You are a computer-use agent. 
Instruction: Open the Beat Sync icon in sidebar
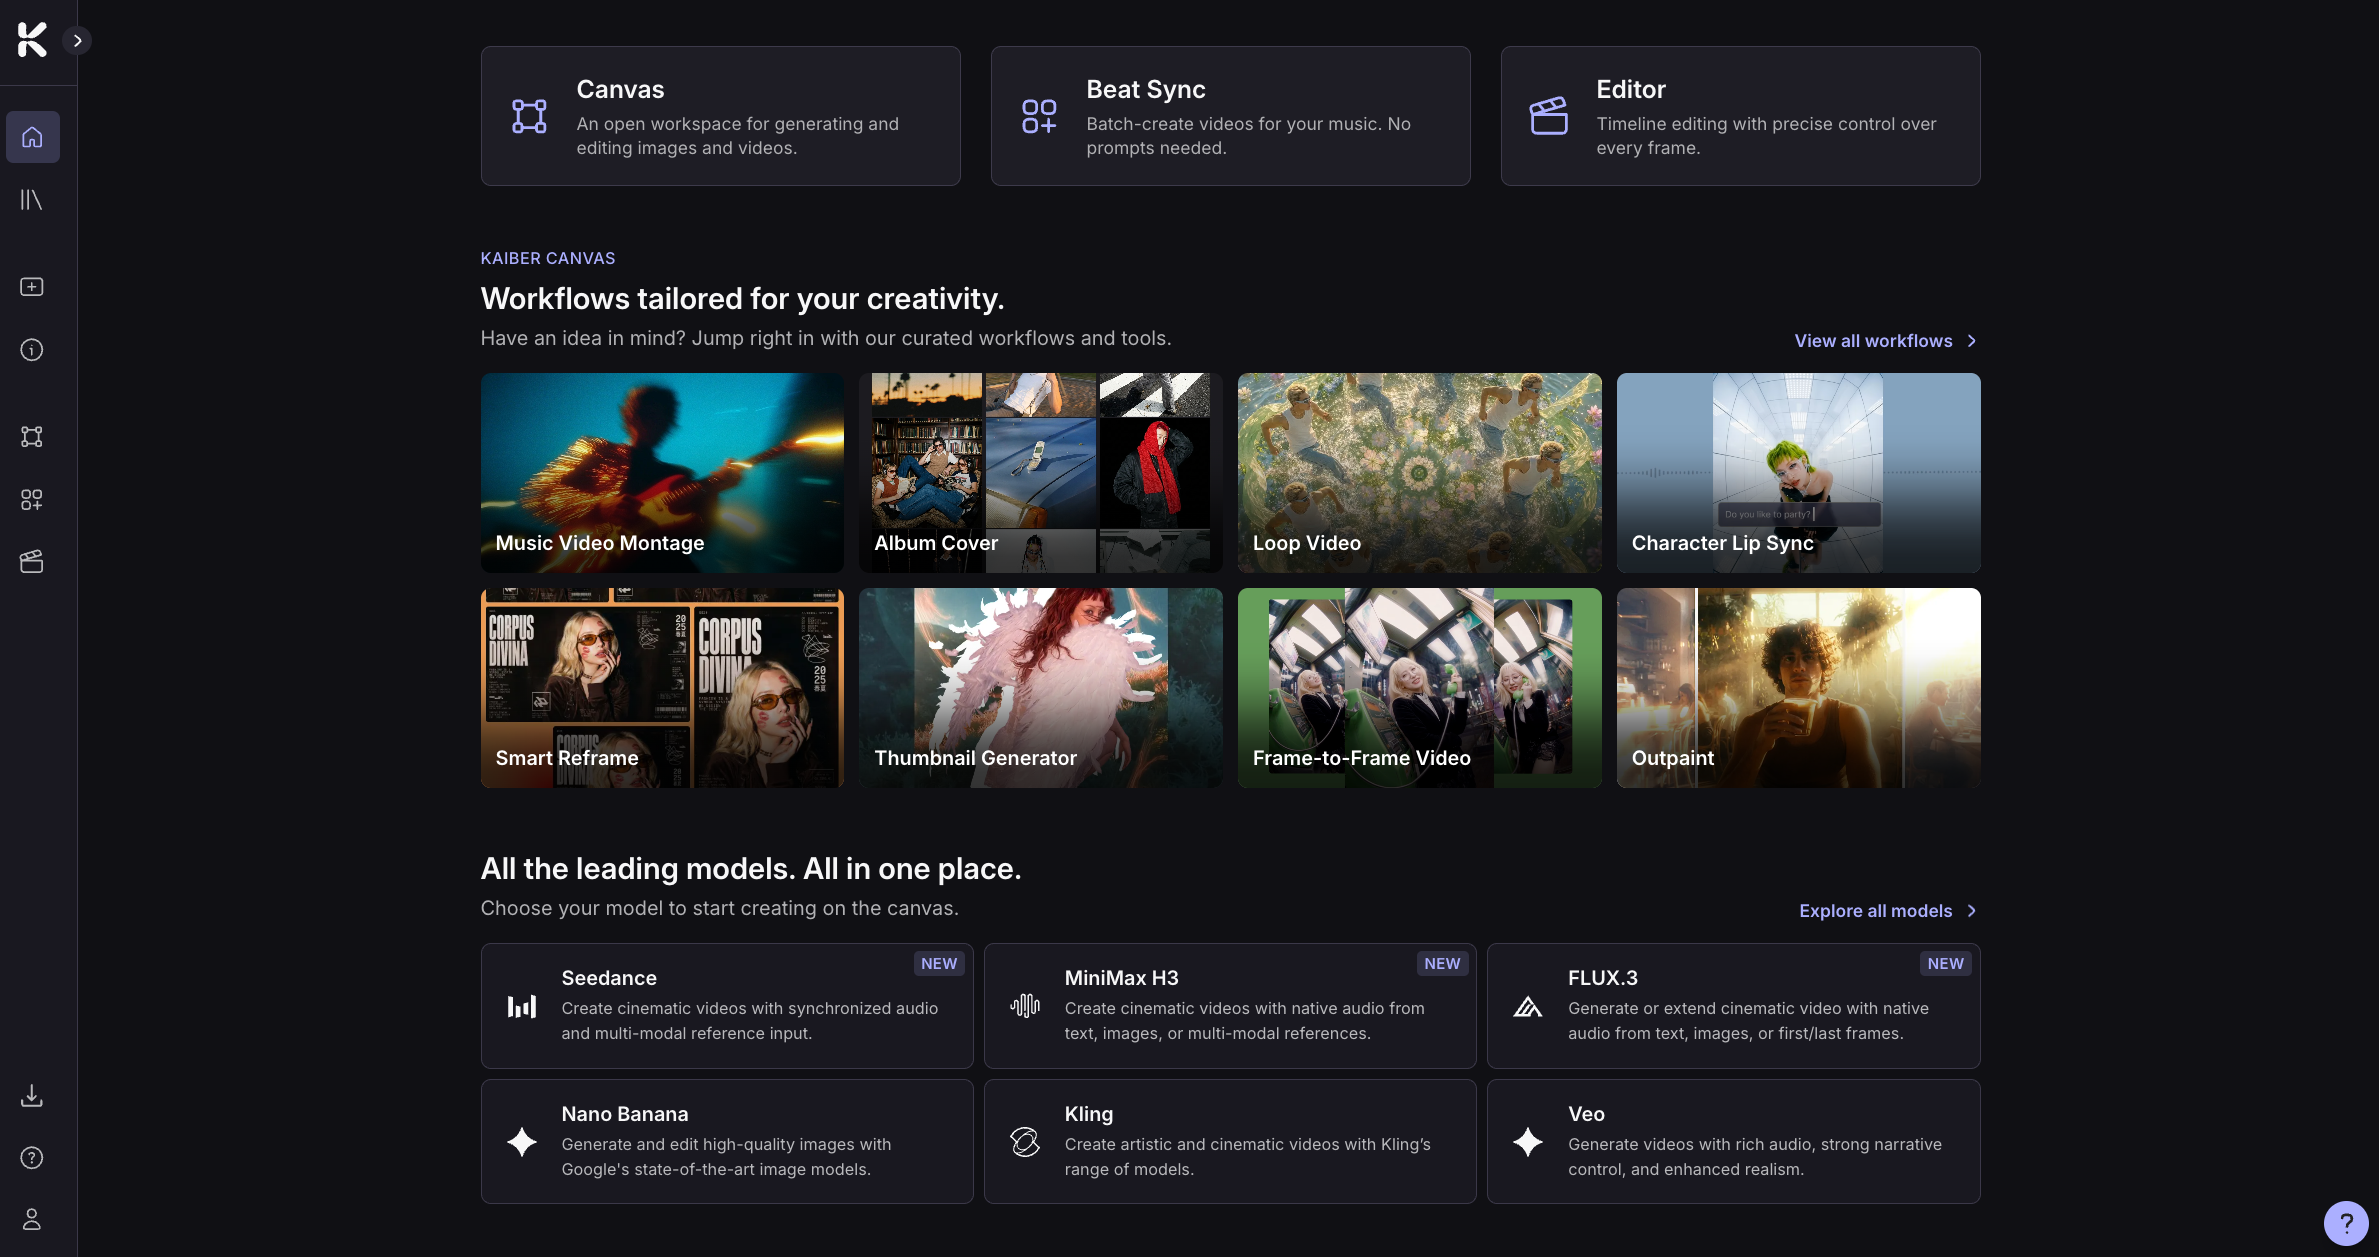32,500
